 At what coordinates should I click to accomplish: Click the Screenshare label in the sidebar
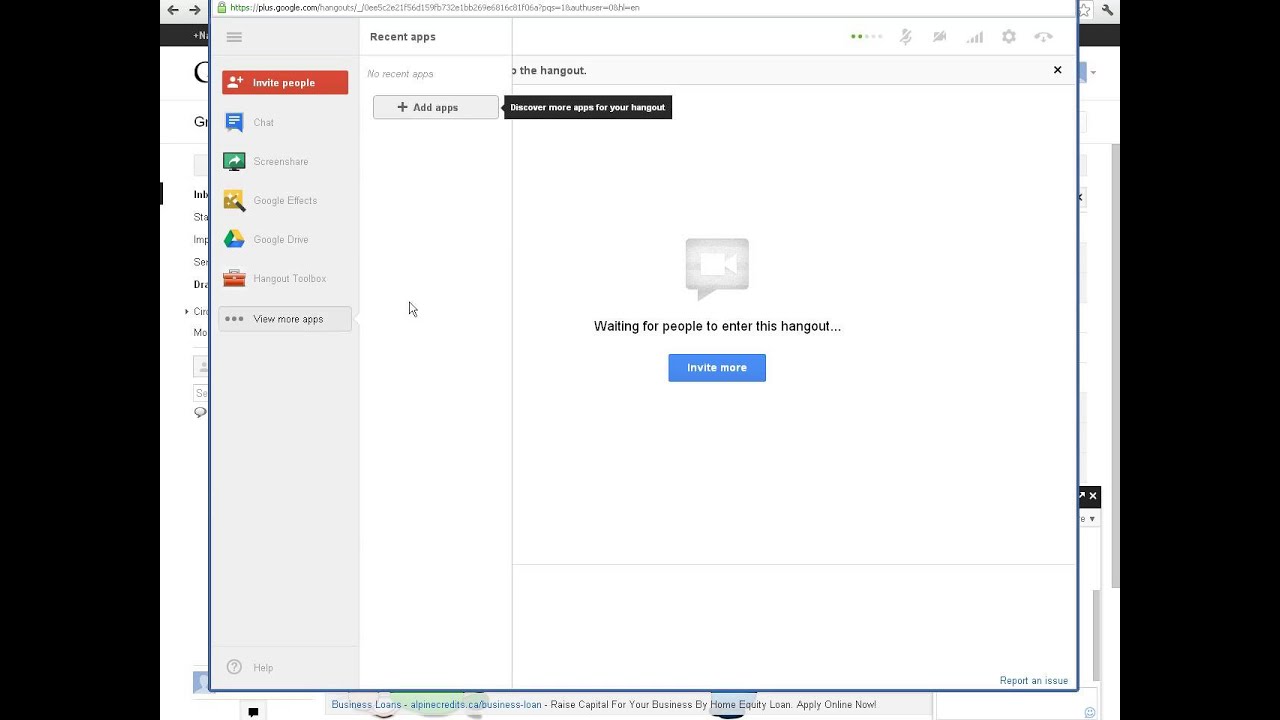tap(281, 161)
